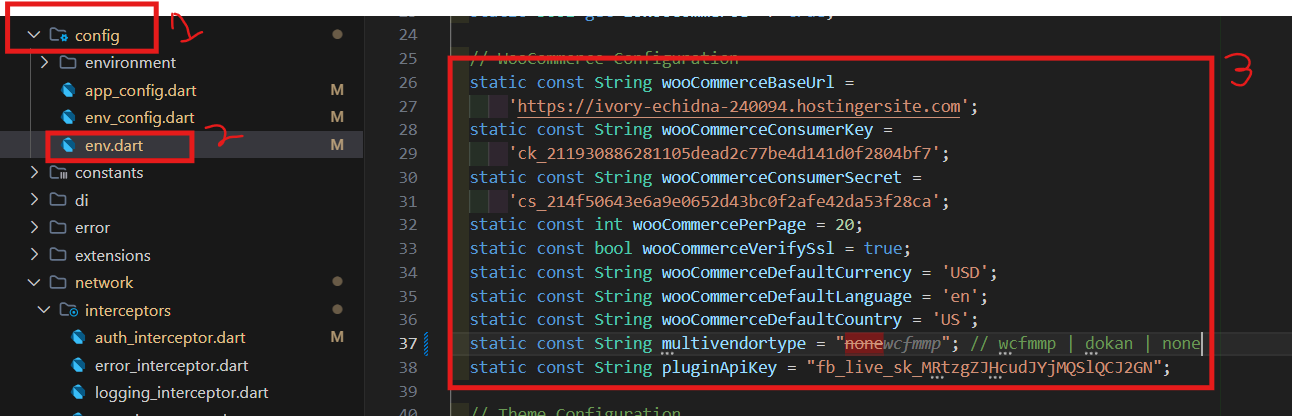Click the M status badge on env_config.dart

pos(337,118)
